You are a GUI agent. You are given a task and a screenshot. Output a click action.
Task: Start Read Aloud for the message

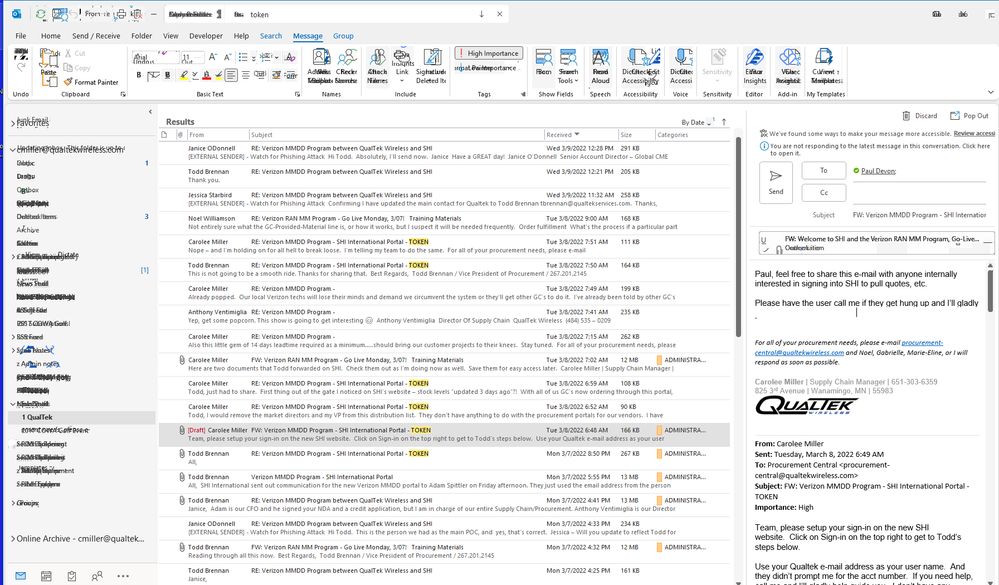tap(602, 66)
